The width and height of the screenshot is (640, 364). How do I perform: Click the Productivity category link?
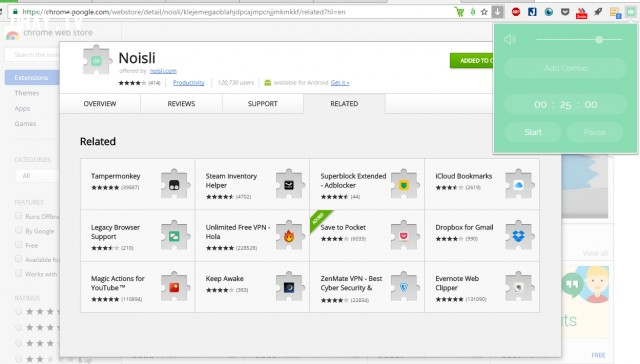tap(189, 82)
